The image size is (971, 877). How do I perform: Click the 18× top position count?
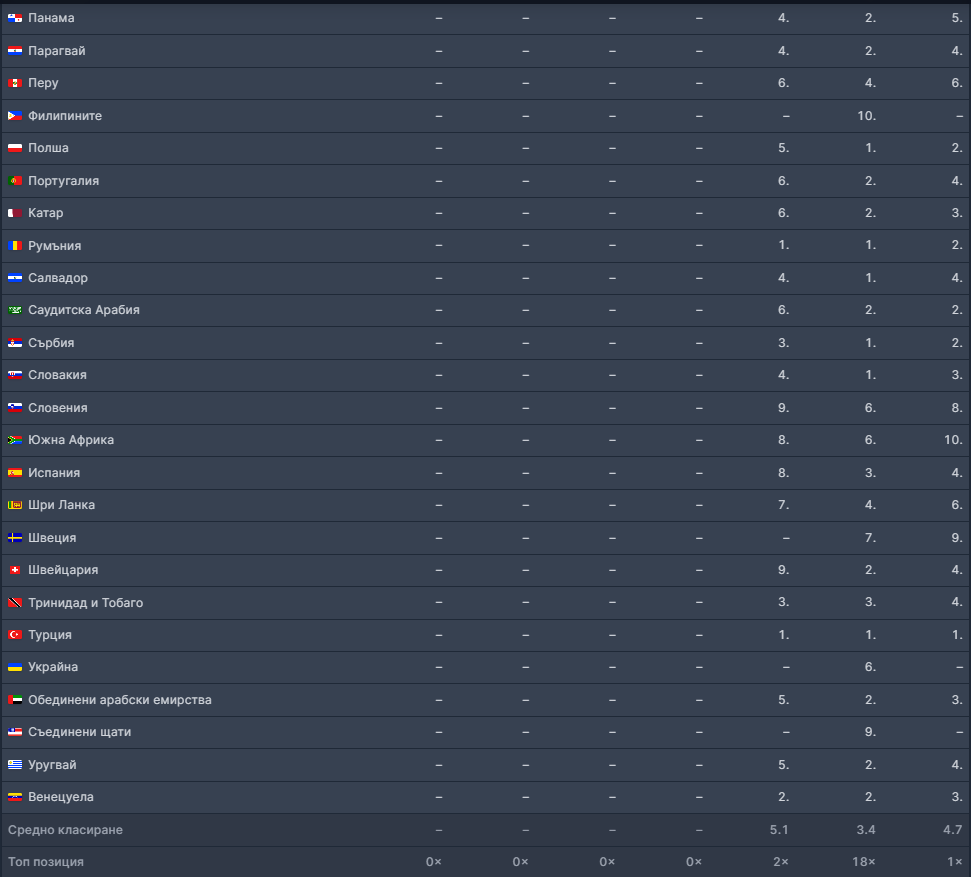tap(865, 862)
